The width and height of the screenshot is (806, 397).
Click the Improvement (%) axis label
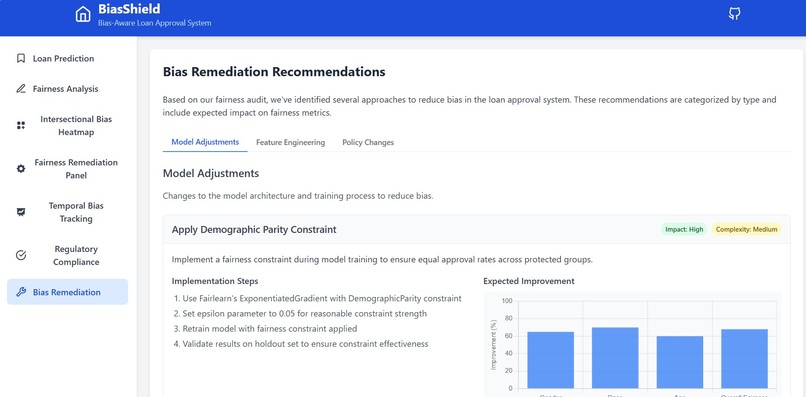click(493, 345)
